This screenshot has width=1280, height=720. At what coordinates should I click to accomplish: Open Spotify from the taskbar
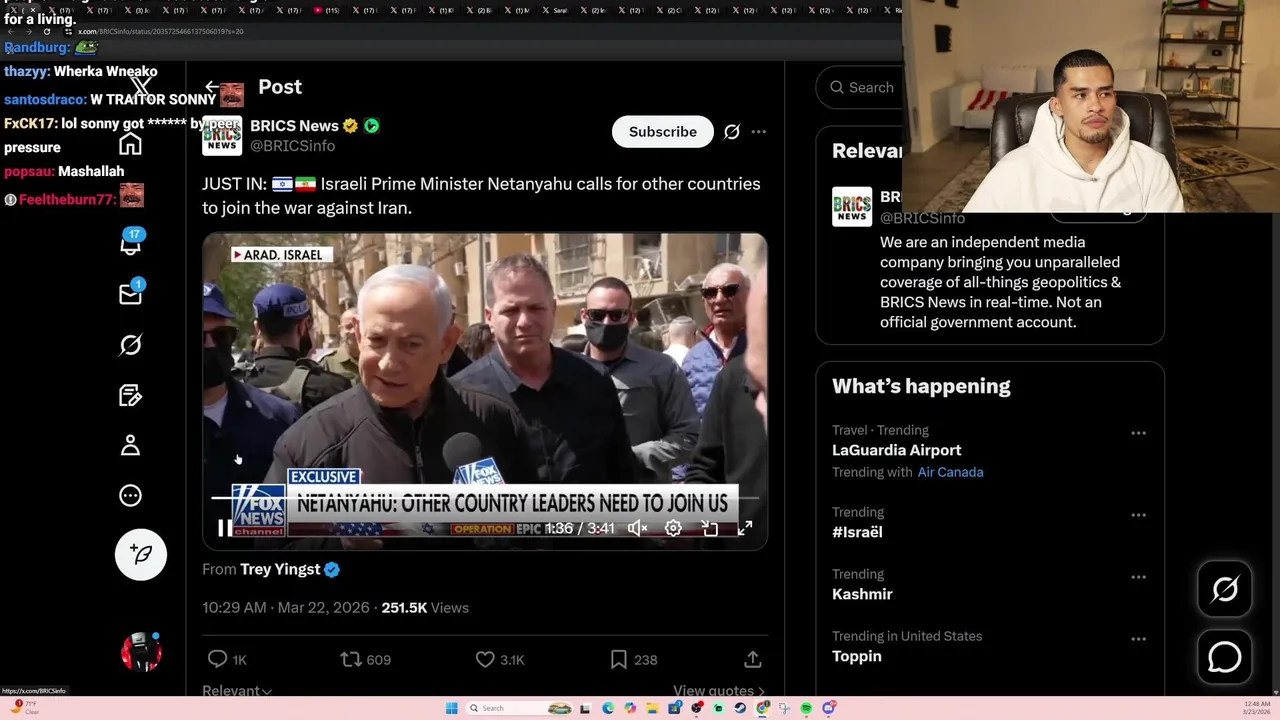point(806,708)
